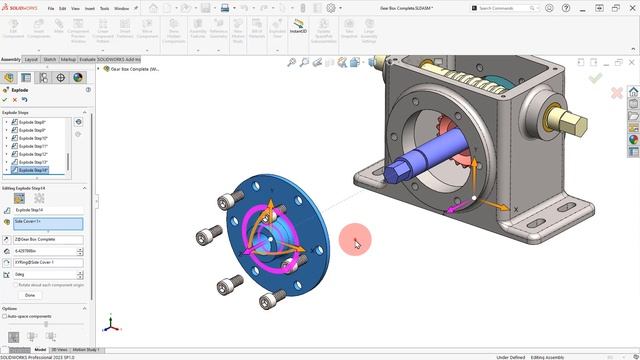Select the Radial step type icon
Image resolution: width=640 pixels, height=360 pixels.
[39, 198]
